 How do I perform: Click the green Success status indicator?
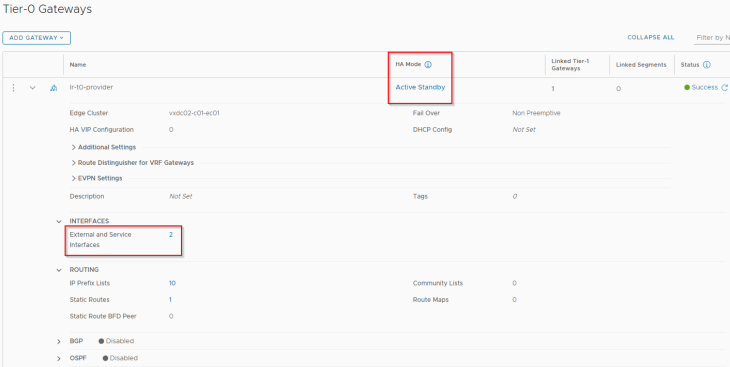pos(701,88)
